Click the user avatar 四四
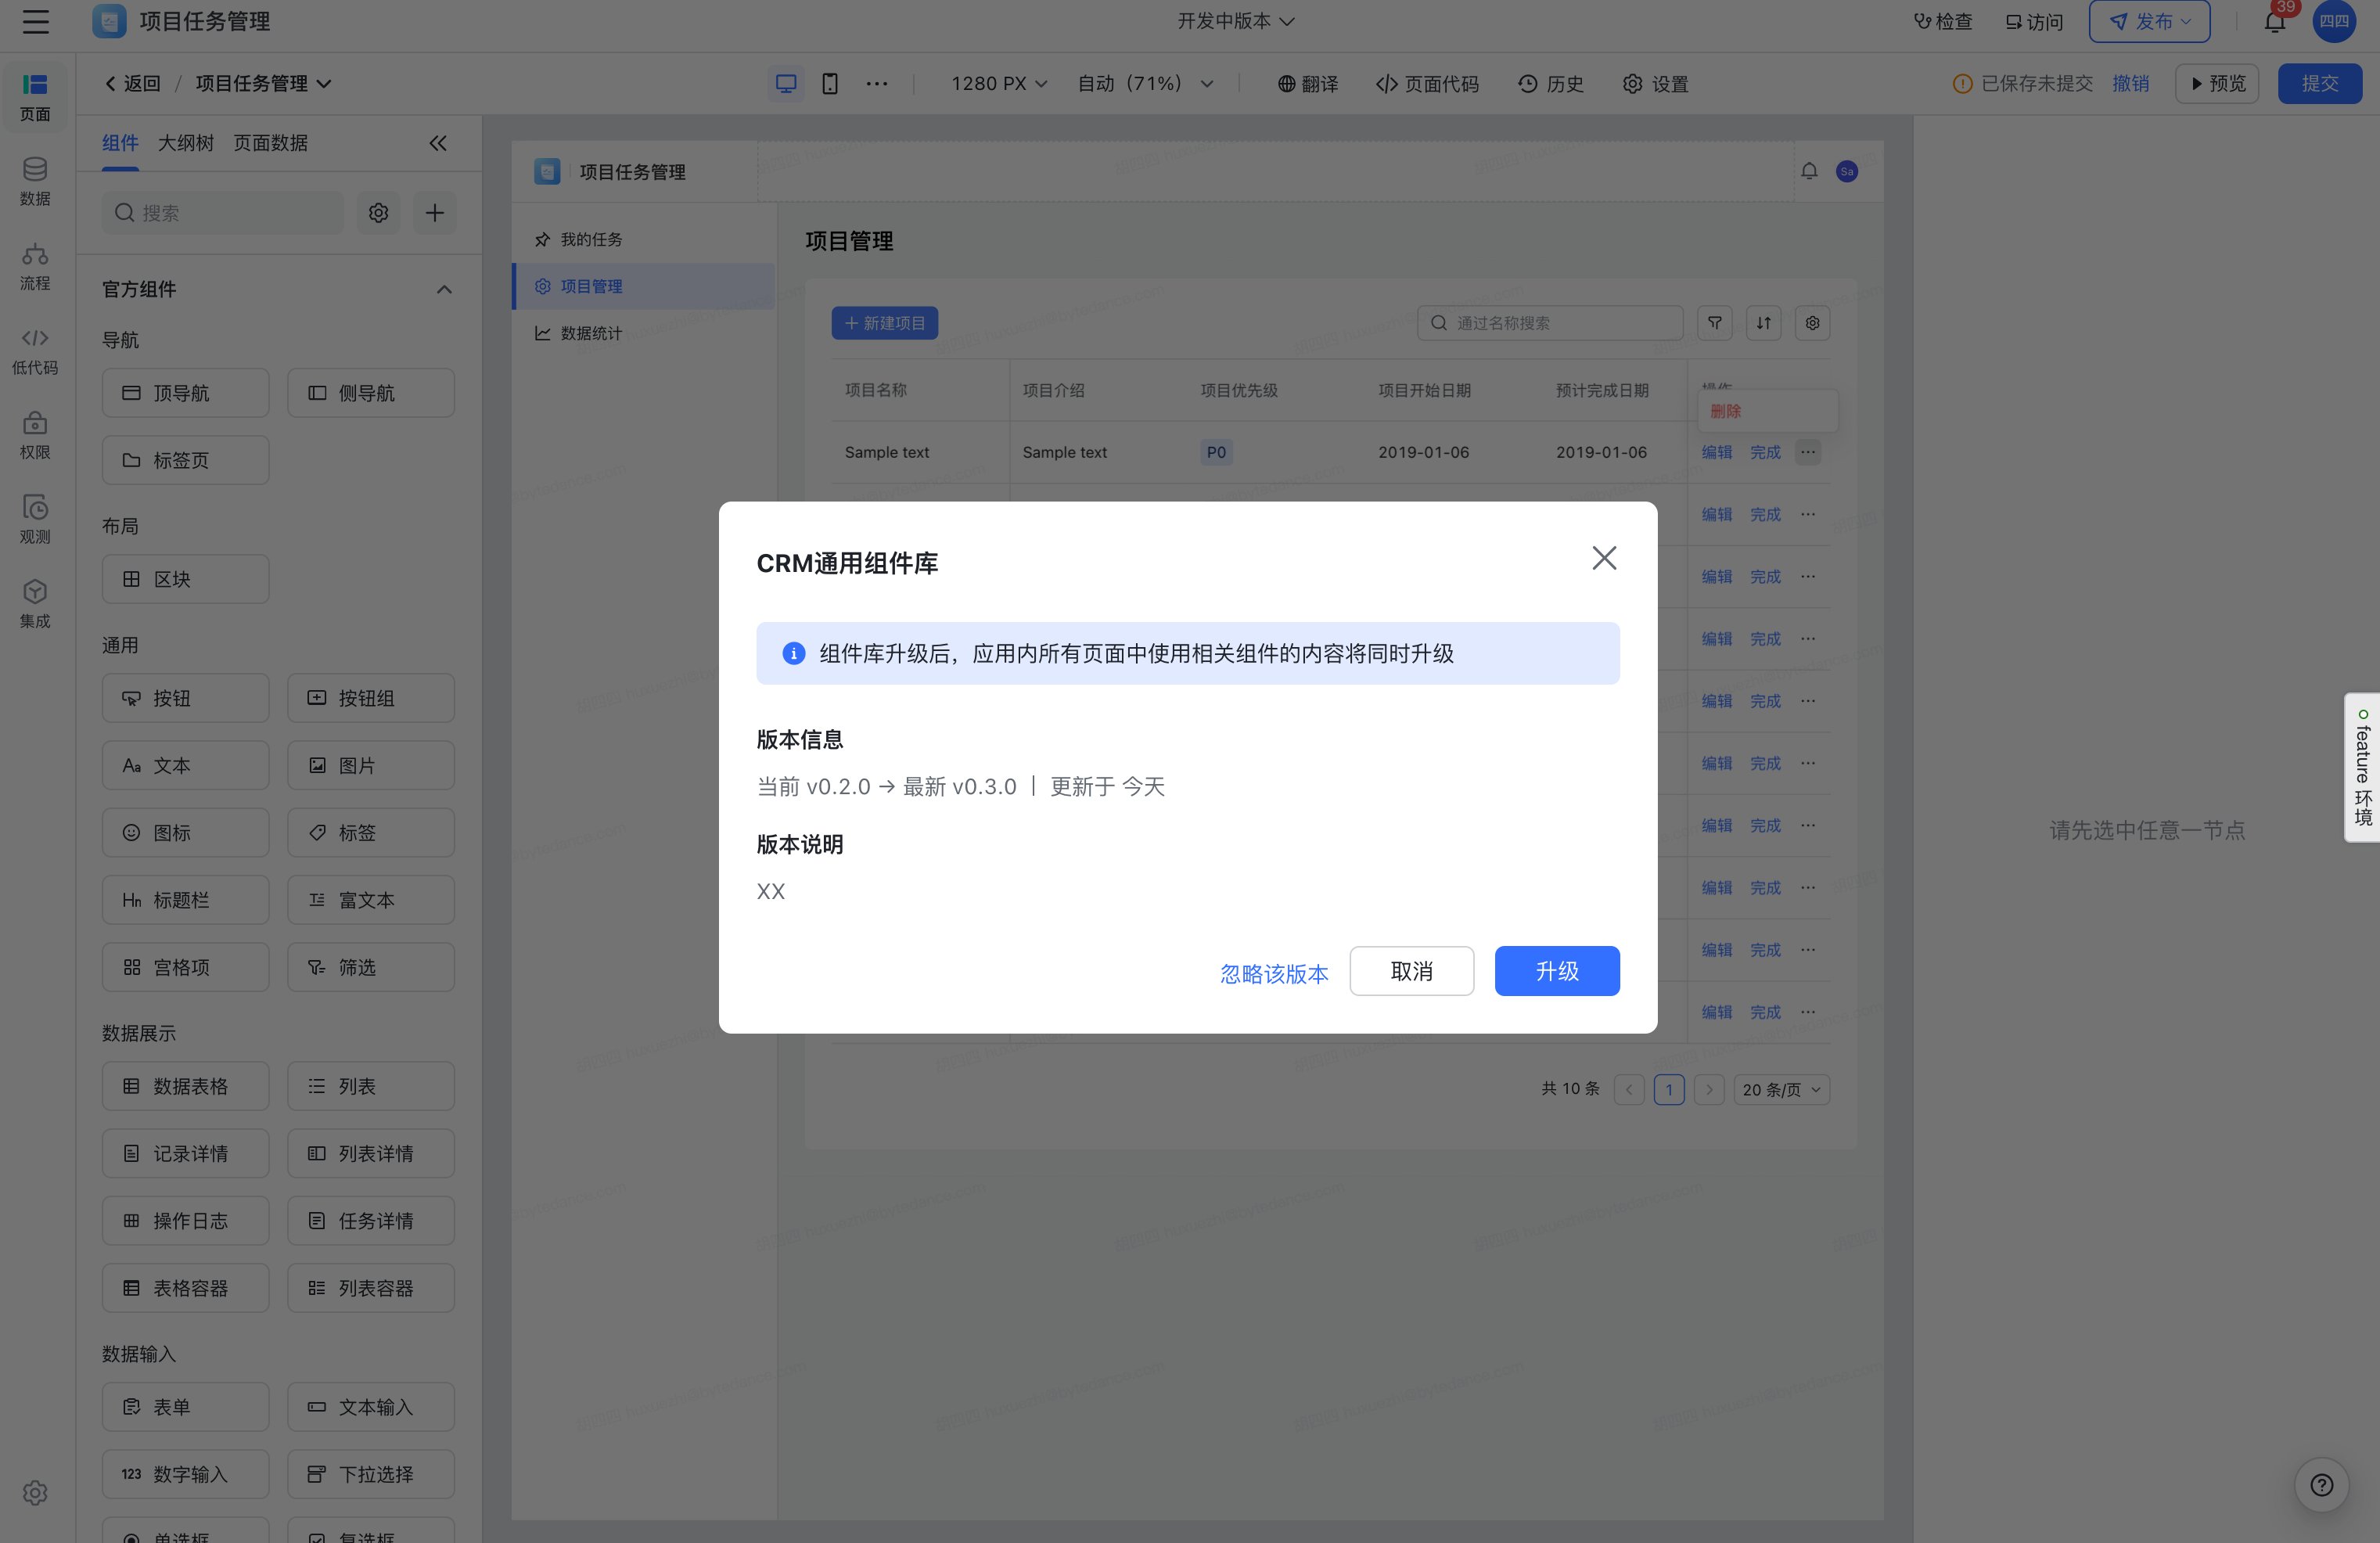This screenshot has height=1543, width=2380. click(x=2334, y=21)
